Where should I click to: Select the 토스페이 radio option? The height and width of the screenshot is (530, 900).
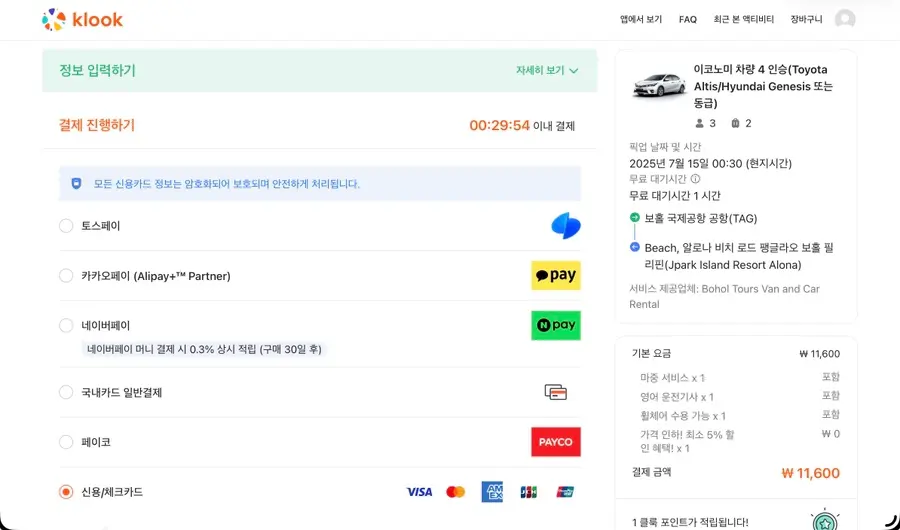coord(66,226)
